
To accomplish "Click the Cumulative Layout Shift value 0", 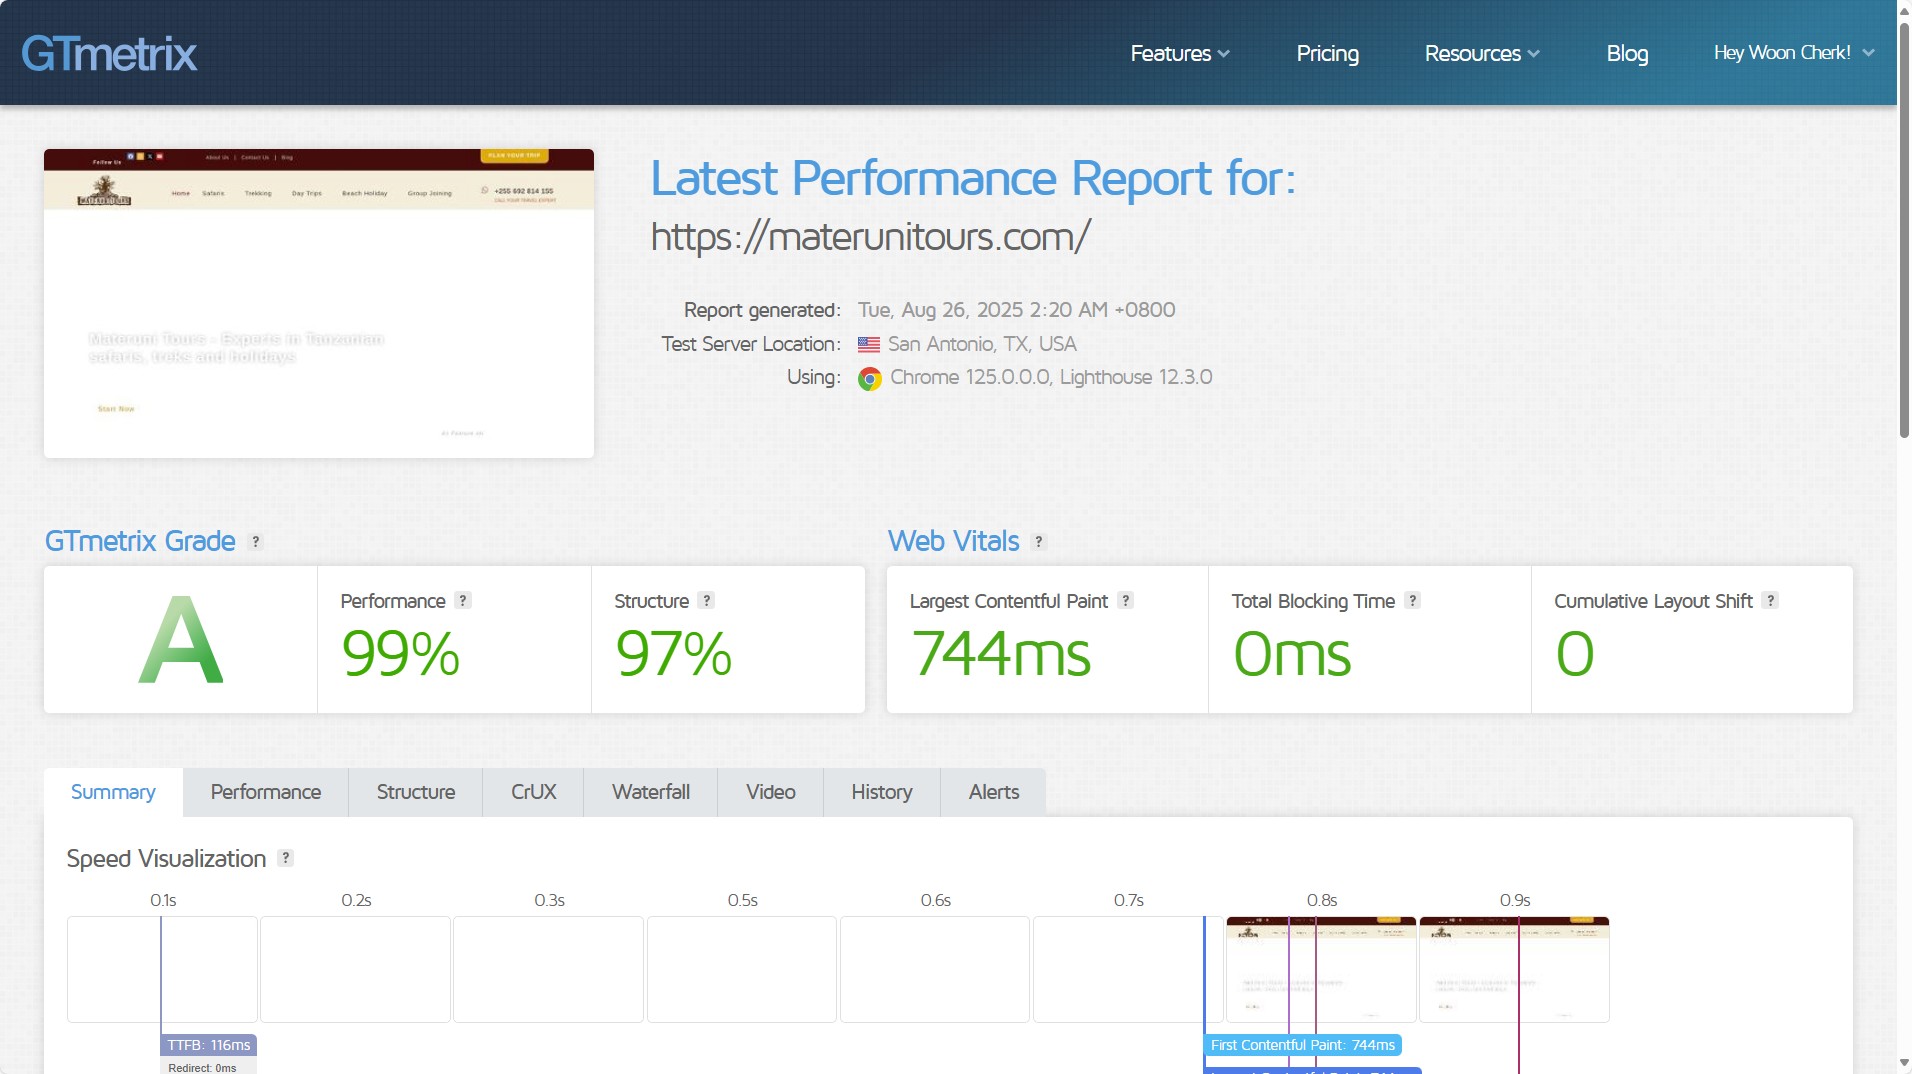I will click(x=1574, y=654).
